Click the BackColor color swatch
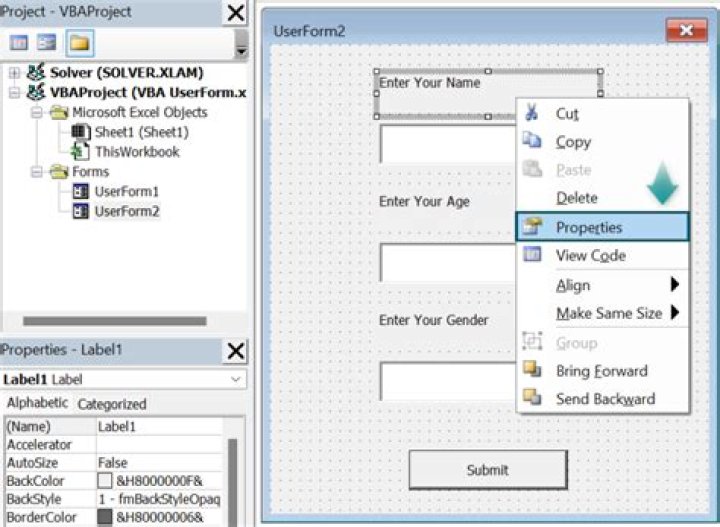Image resolution: width=720 pixels, height=527 pixels. pos(105,481)
